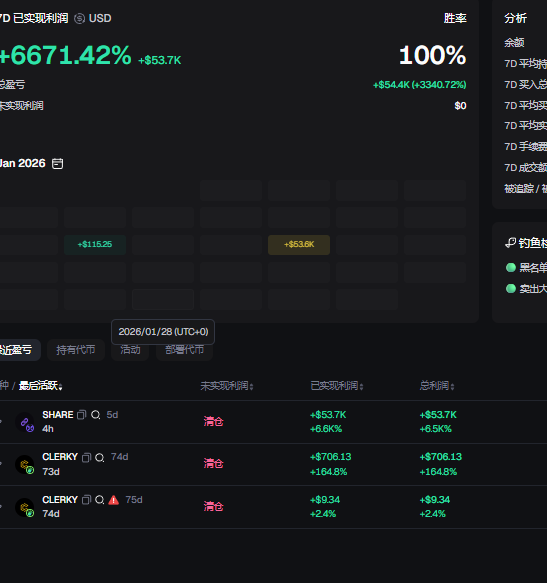Image resolution: width=547 pixels, height=583 pixels.
Task: Copy the CLERKY 75d token address
Action: point(86,500)
